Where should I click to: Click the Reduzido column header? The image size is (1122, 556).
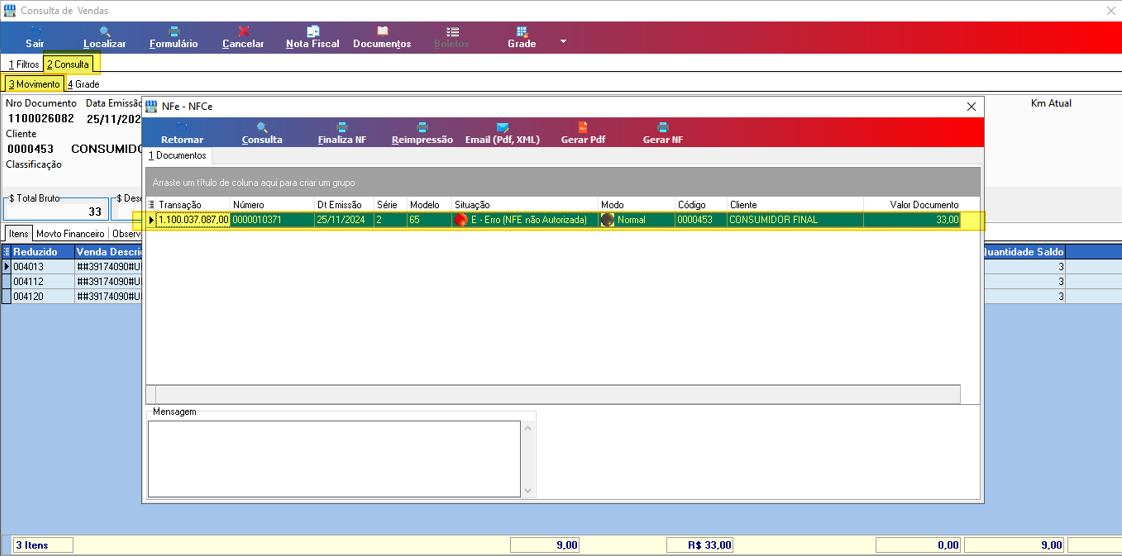[x=43, y=252]
